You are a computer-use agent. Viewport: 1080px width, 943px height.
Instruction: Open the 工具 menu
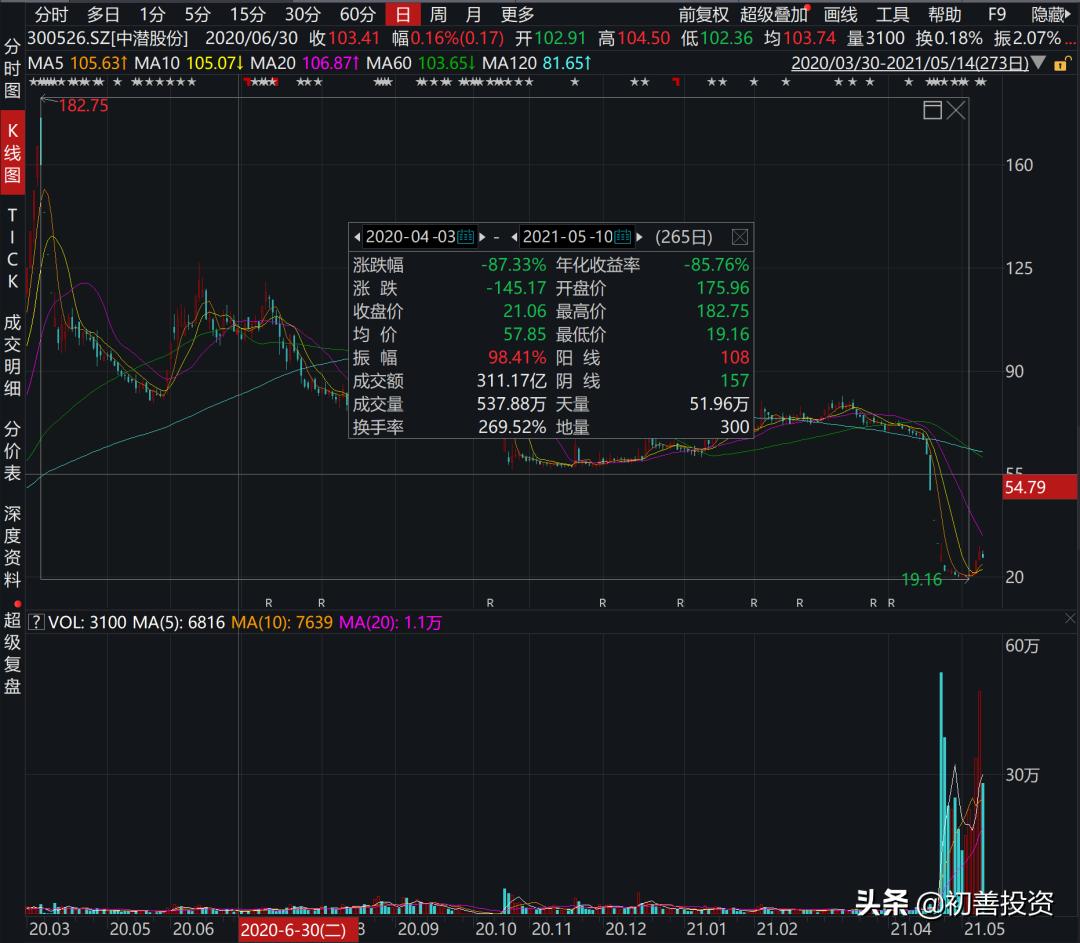(x=893, y=14)
